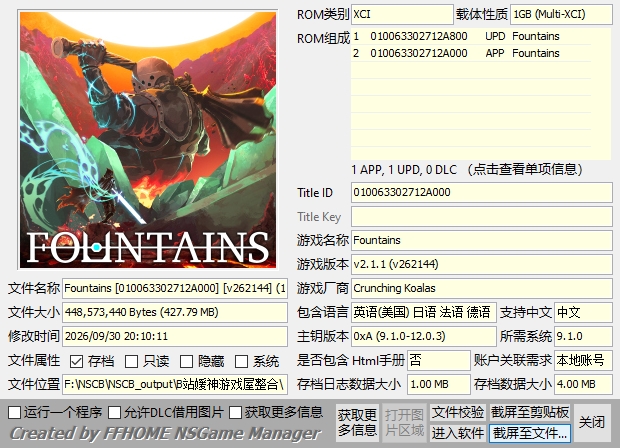This screenshot has width=620, height=448.
Task: Click the 包含语言 languages field
Action: click(x=423, y=312)
